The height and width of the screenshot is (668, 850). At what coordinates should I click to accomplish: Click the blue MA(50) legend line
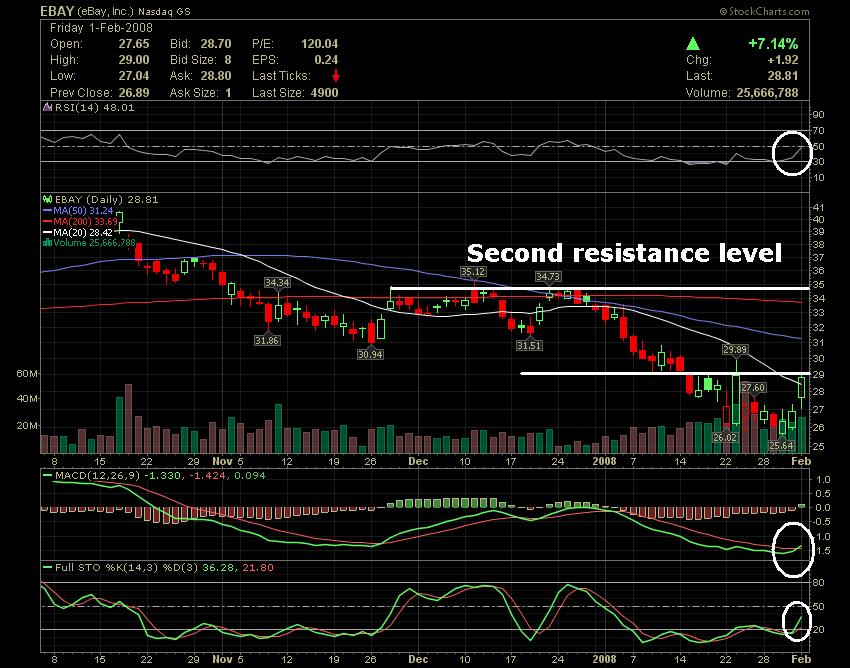click(x=47, y=211)
